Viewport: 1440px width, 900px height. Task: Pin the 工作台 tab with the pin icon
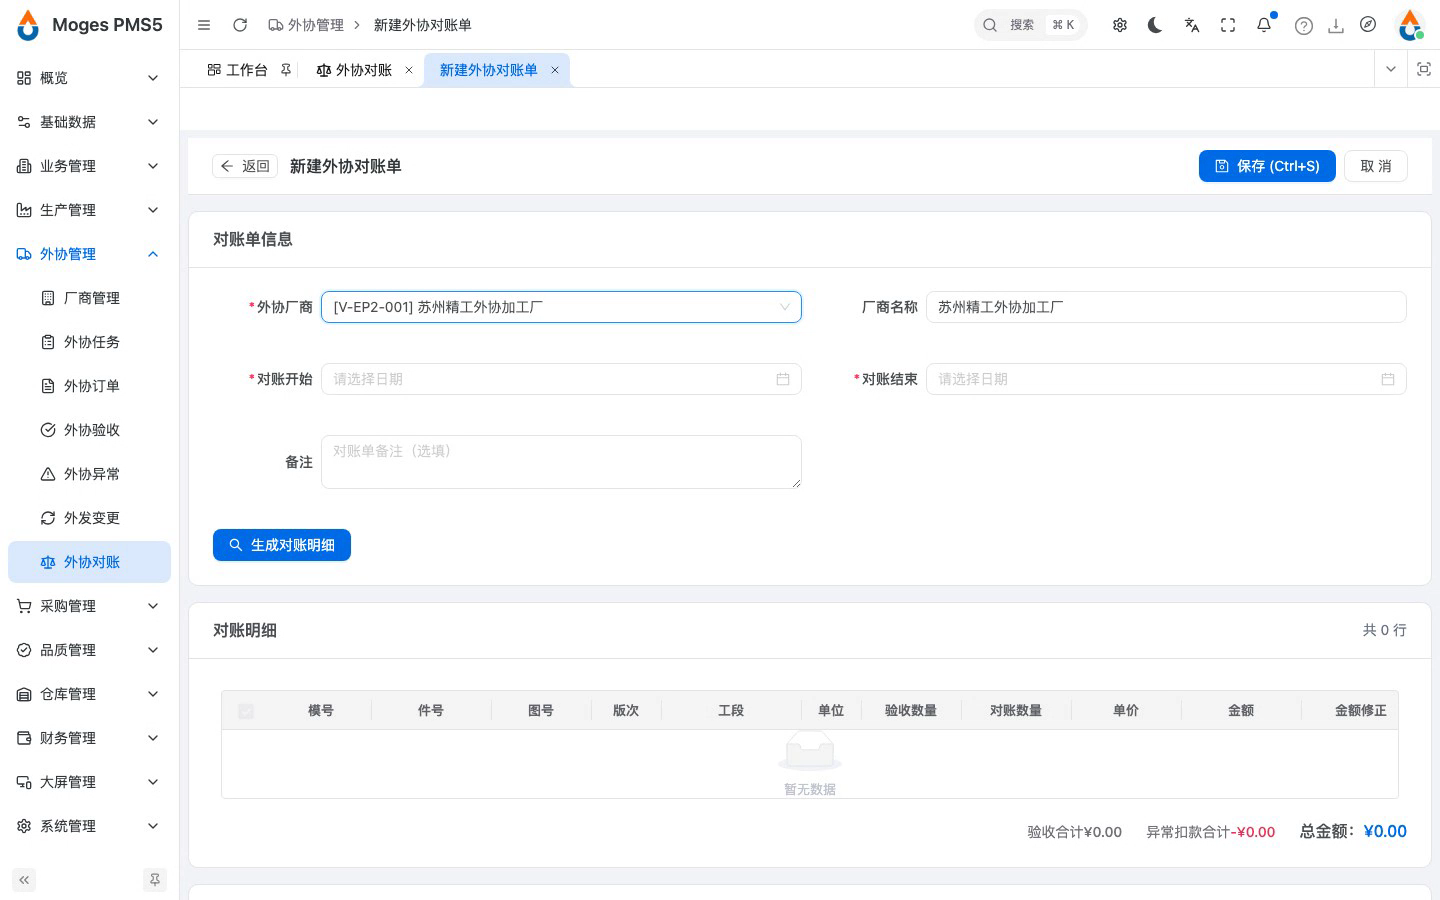click(x=286, y=70)
